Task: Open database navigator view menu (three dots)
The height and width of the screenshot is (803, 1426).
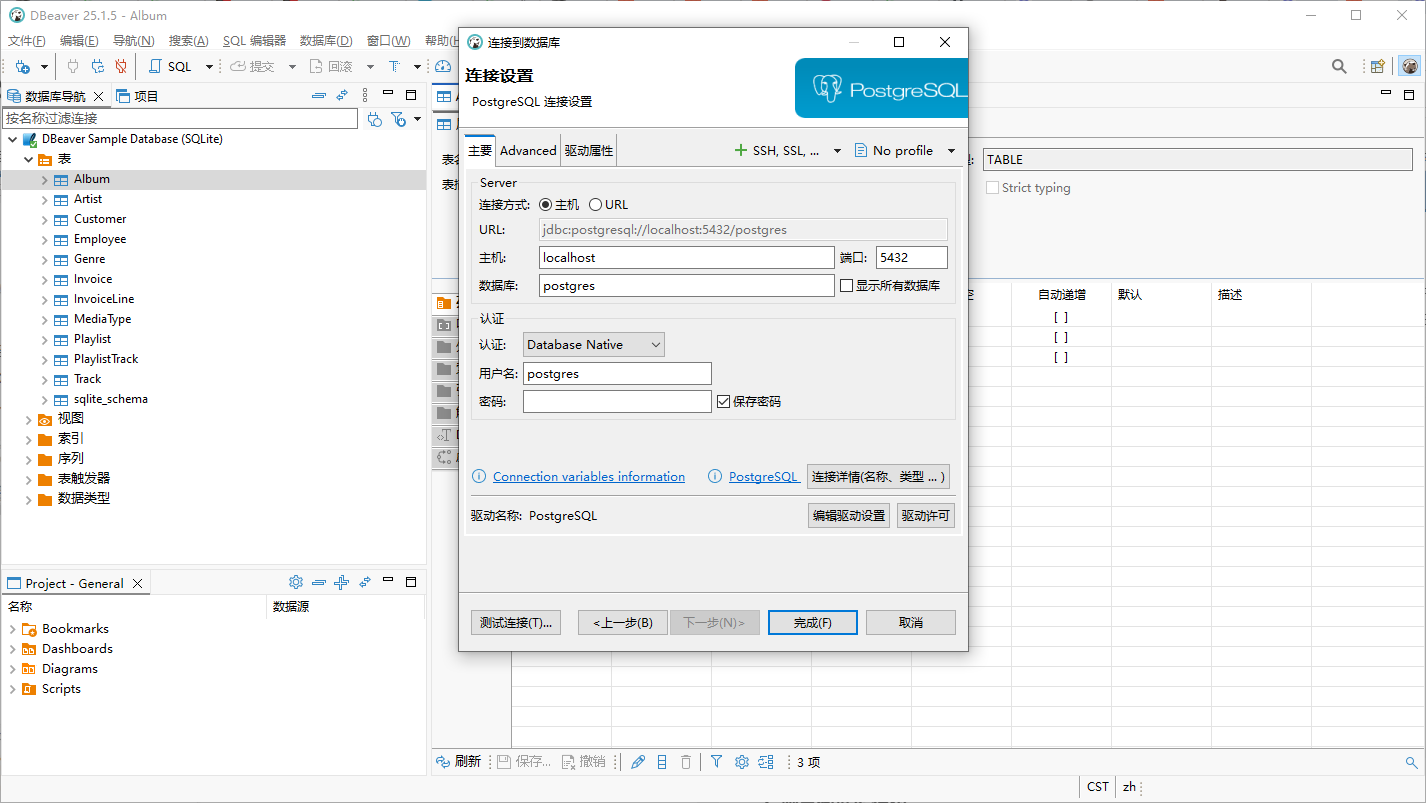Action: pyautogui.click(x=365, y=96)
